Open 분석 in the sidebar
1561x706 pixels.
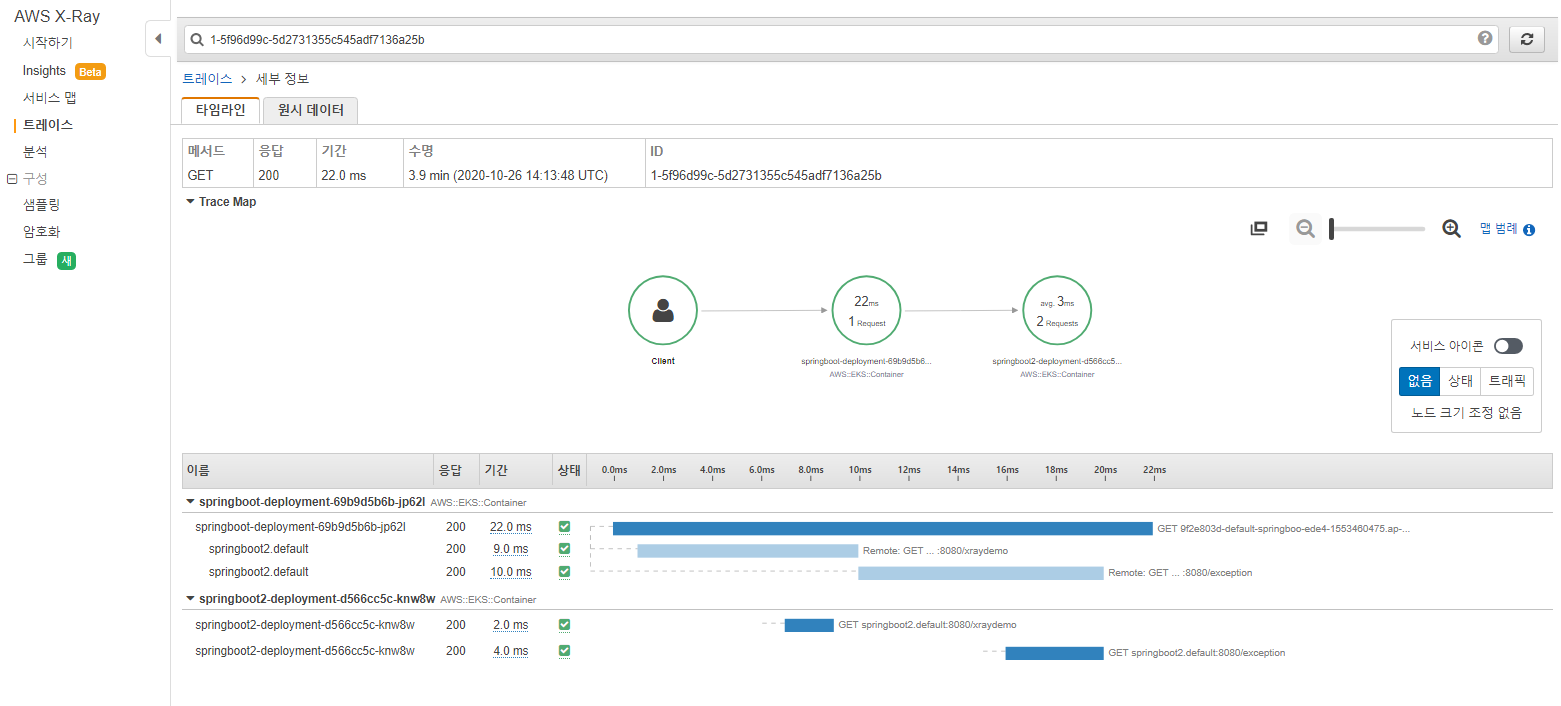[35, 152]
